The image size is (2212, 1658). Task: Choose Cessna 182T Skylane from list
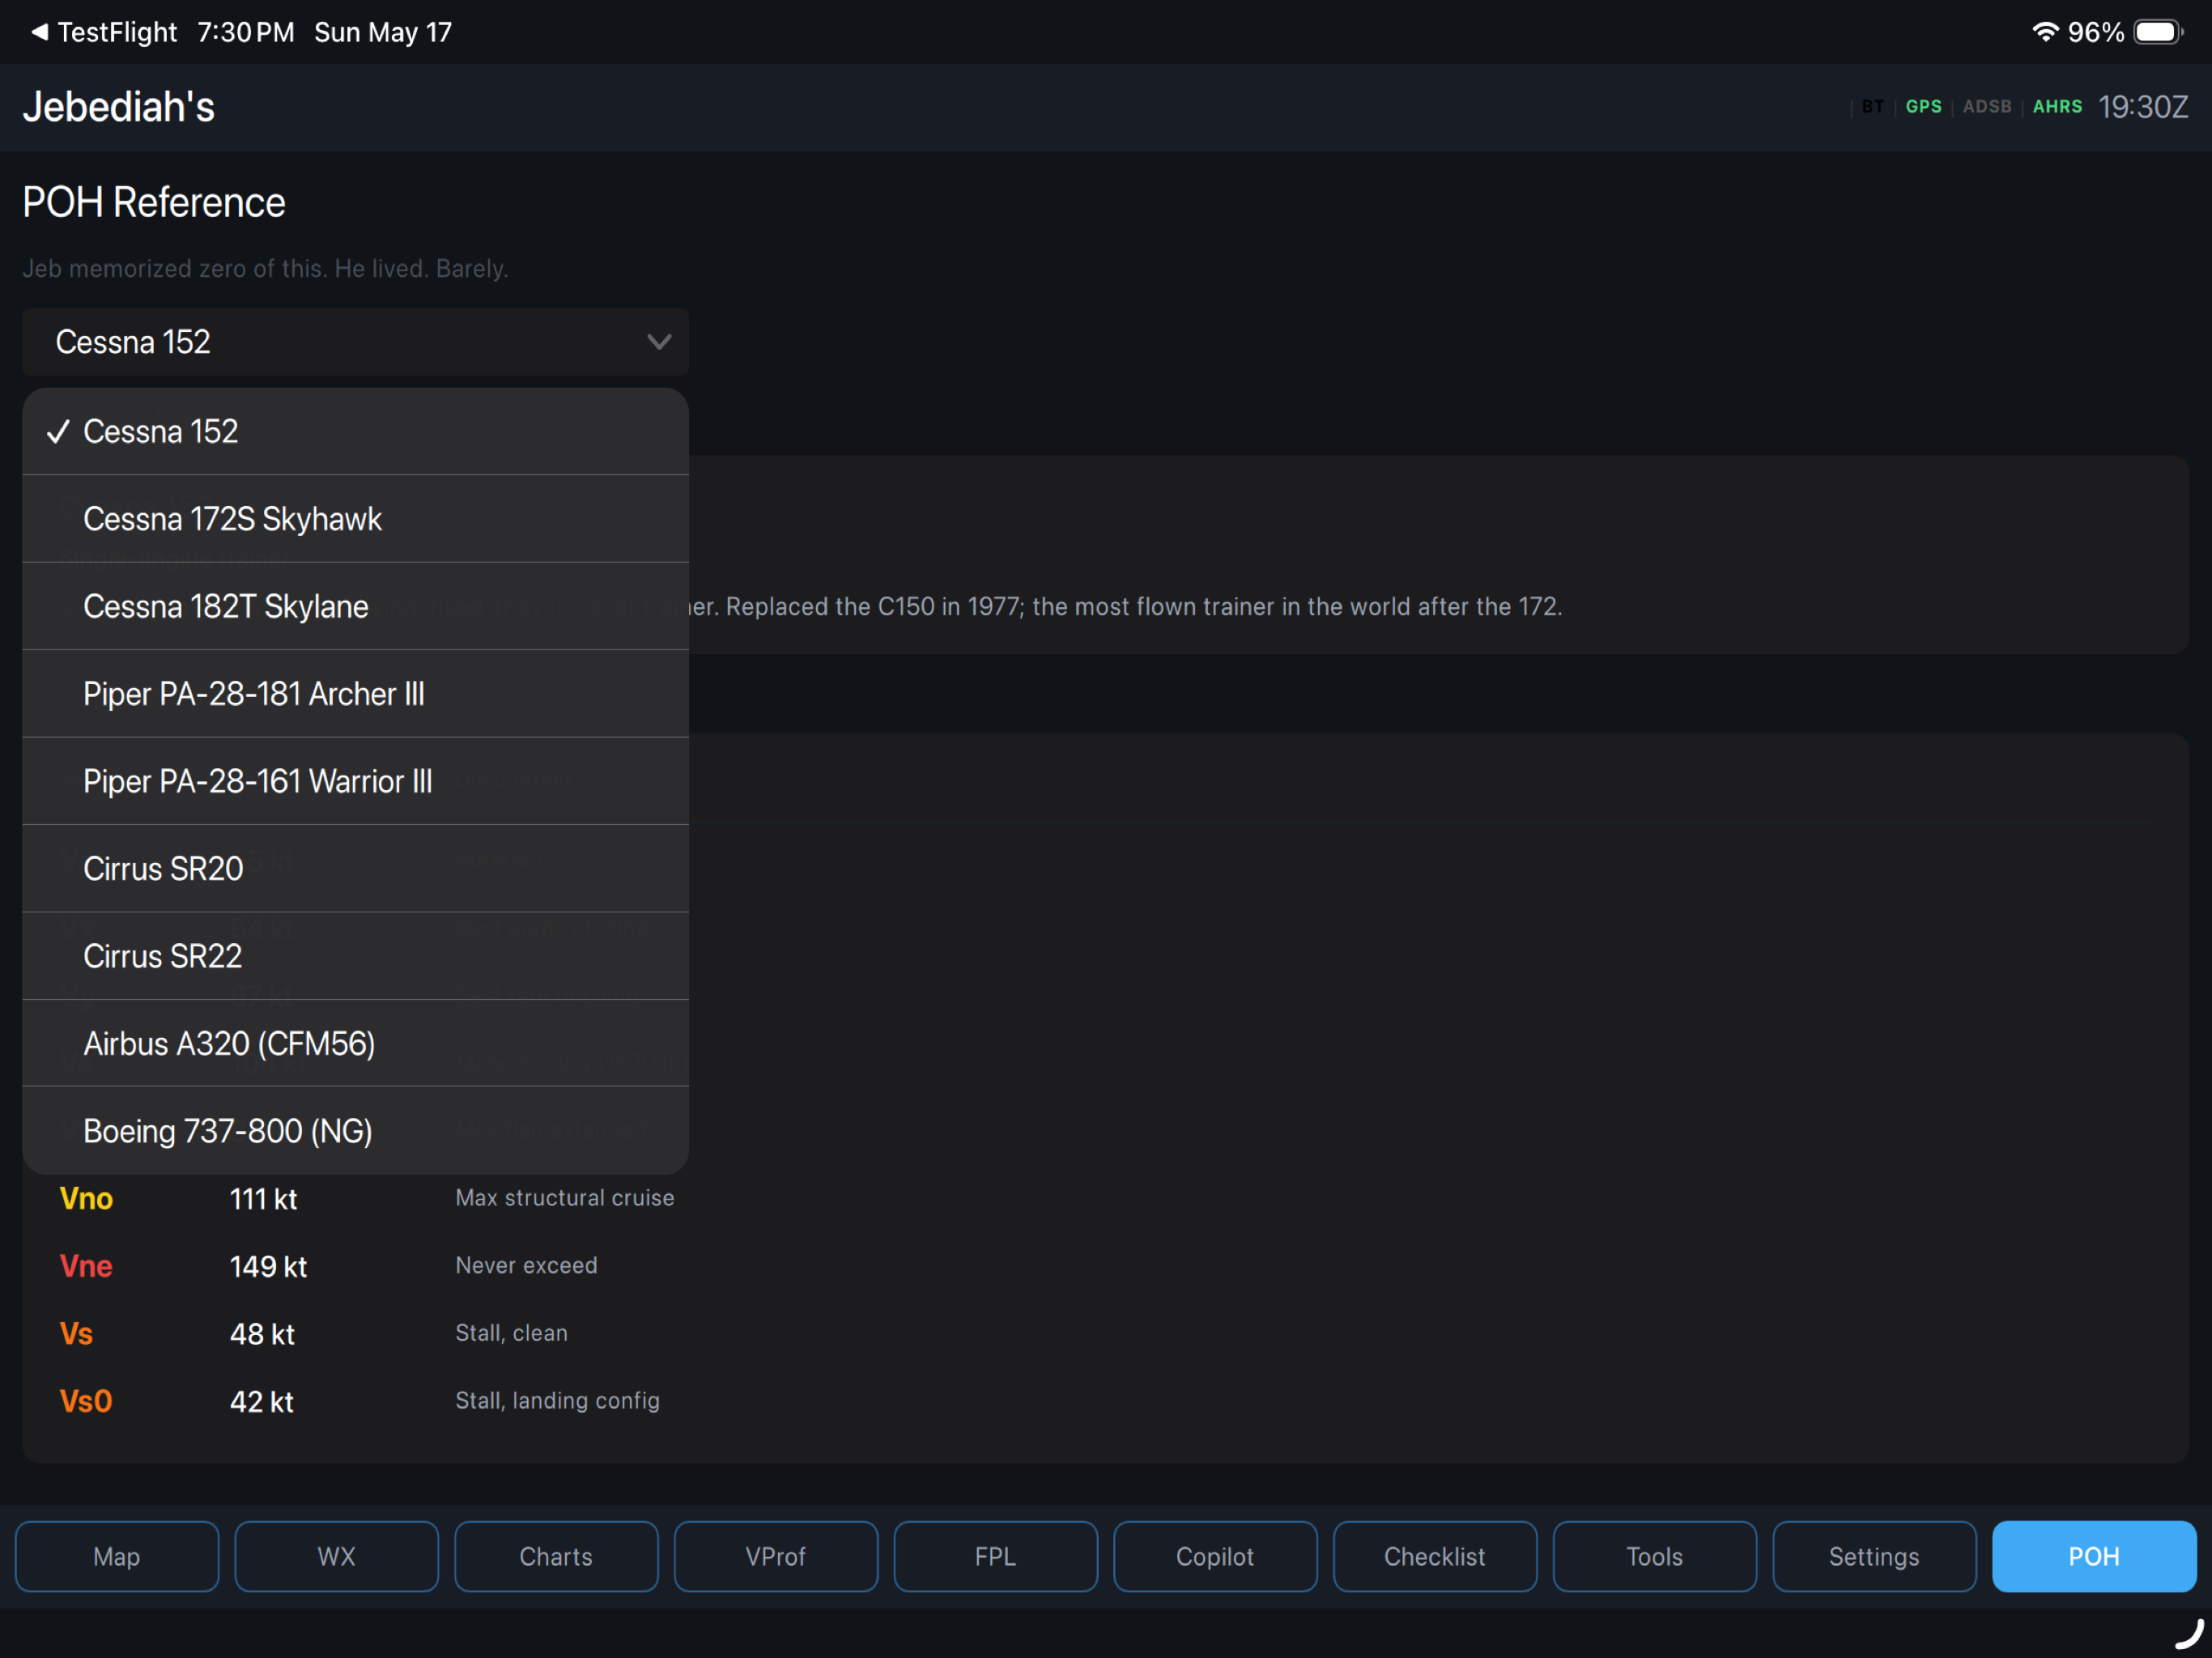click(355, 607)
